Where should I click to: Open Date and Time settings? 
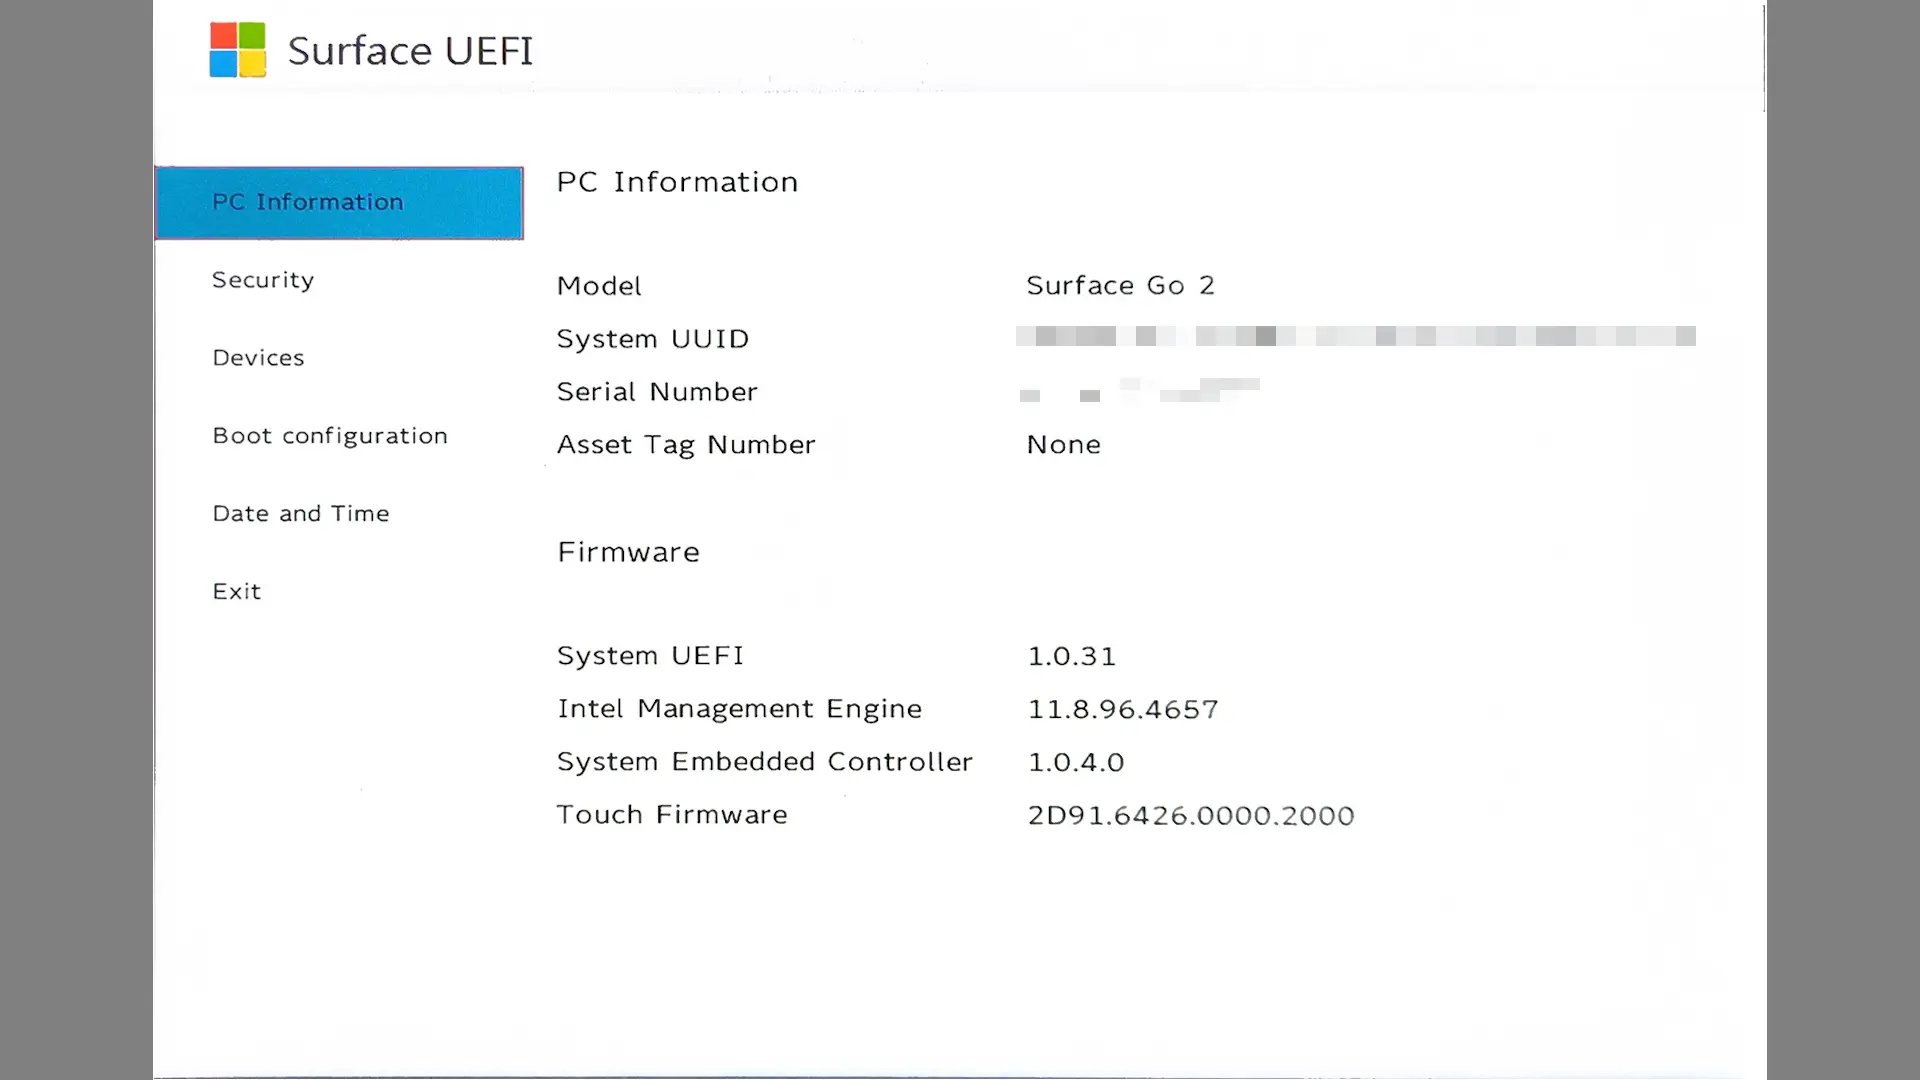tap(301, 514)
